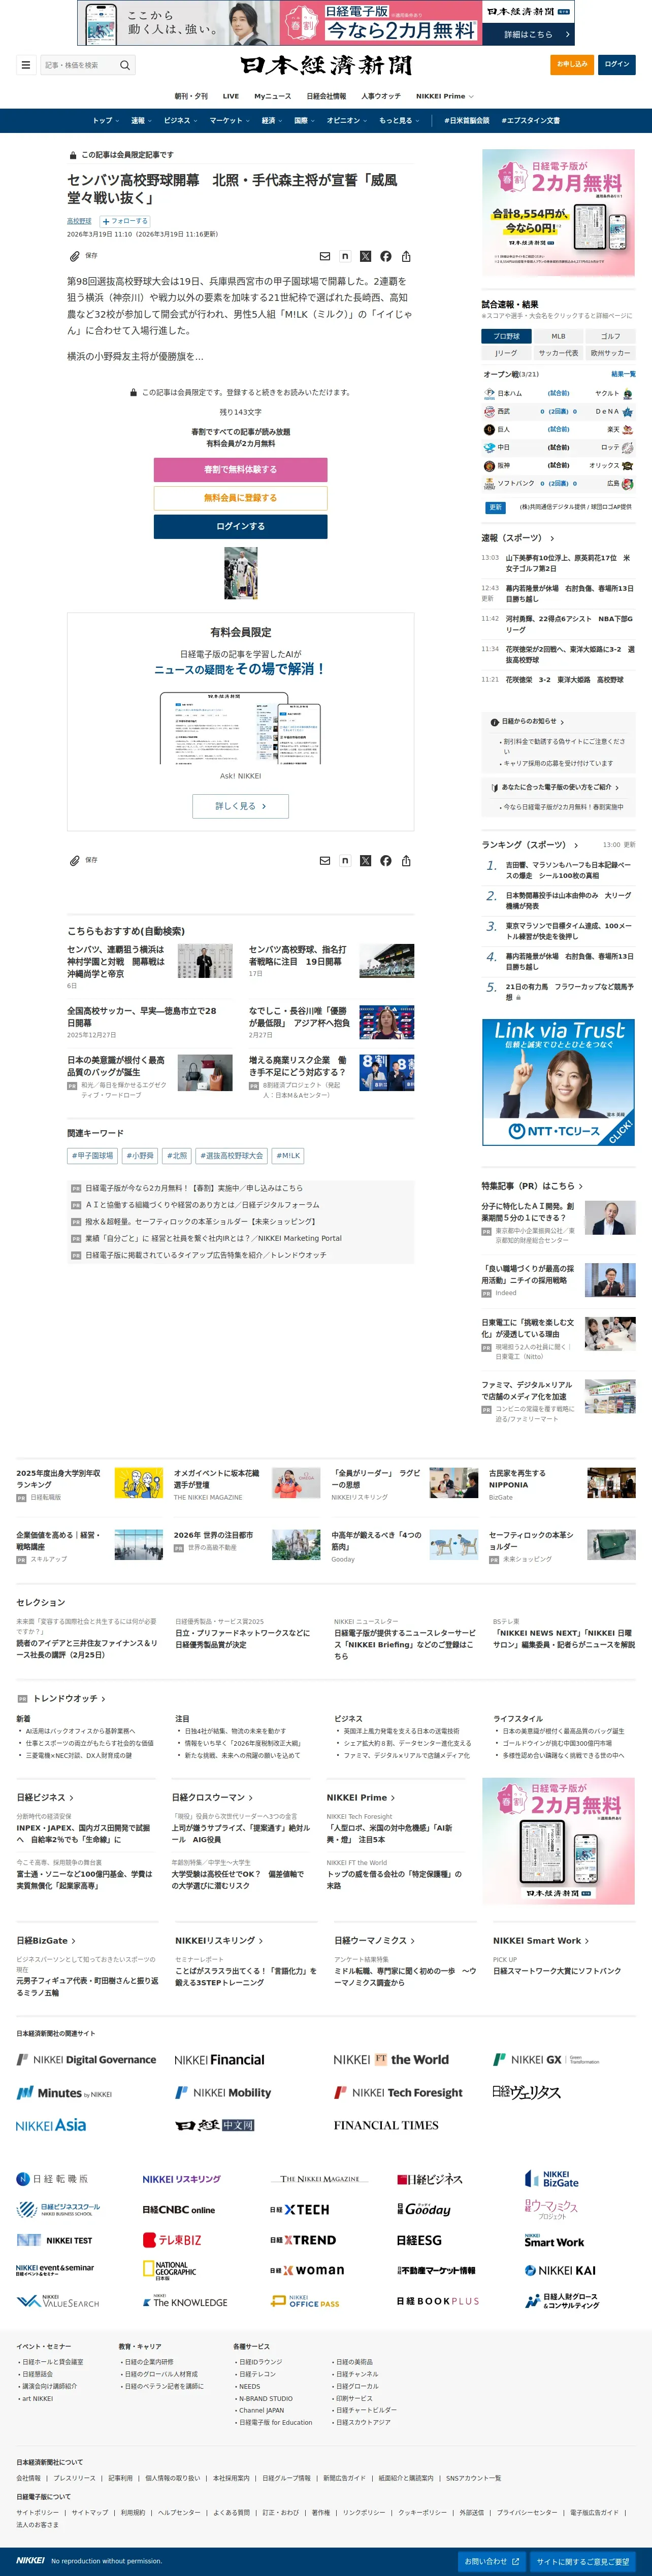Open the hamburger menu icon
This screenshot has width=652, height=2576.
26,65
